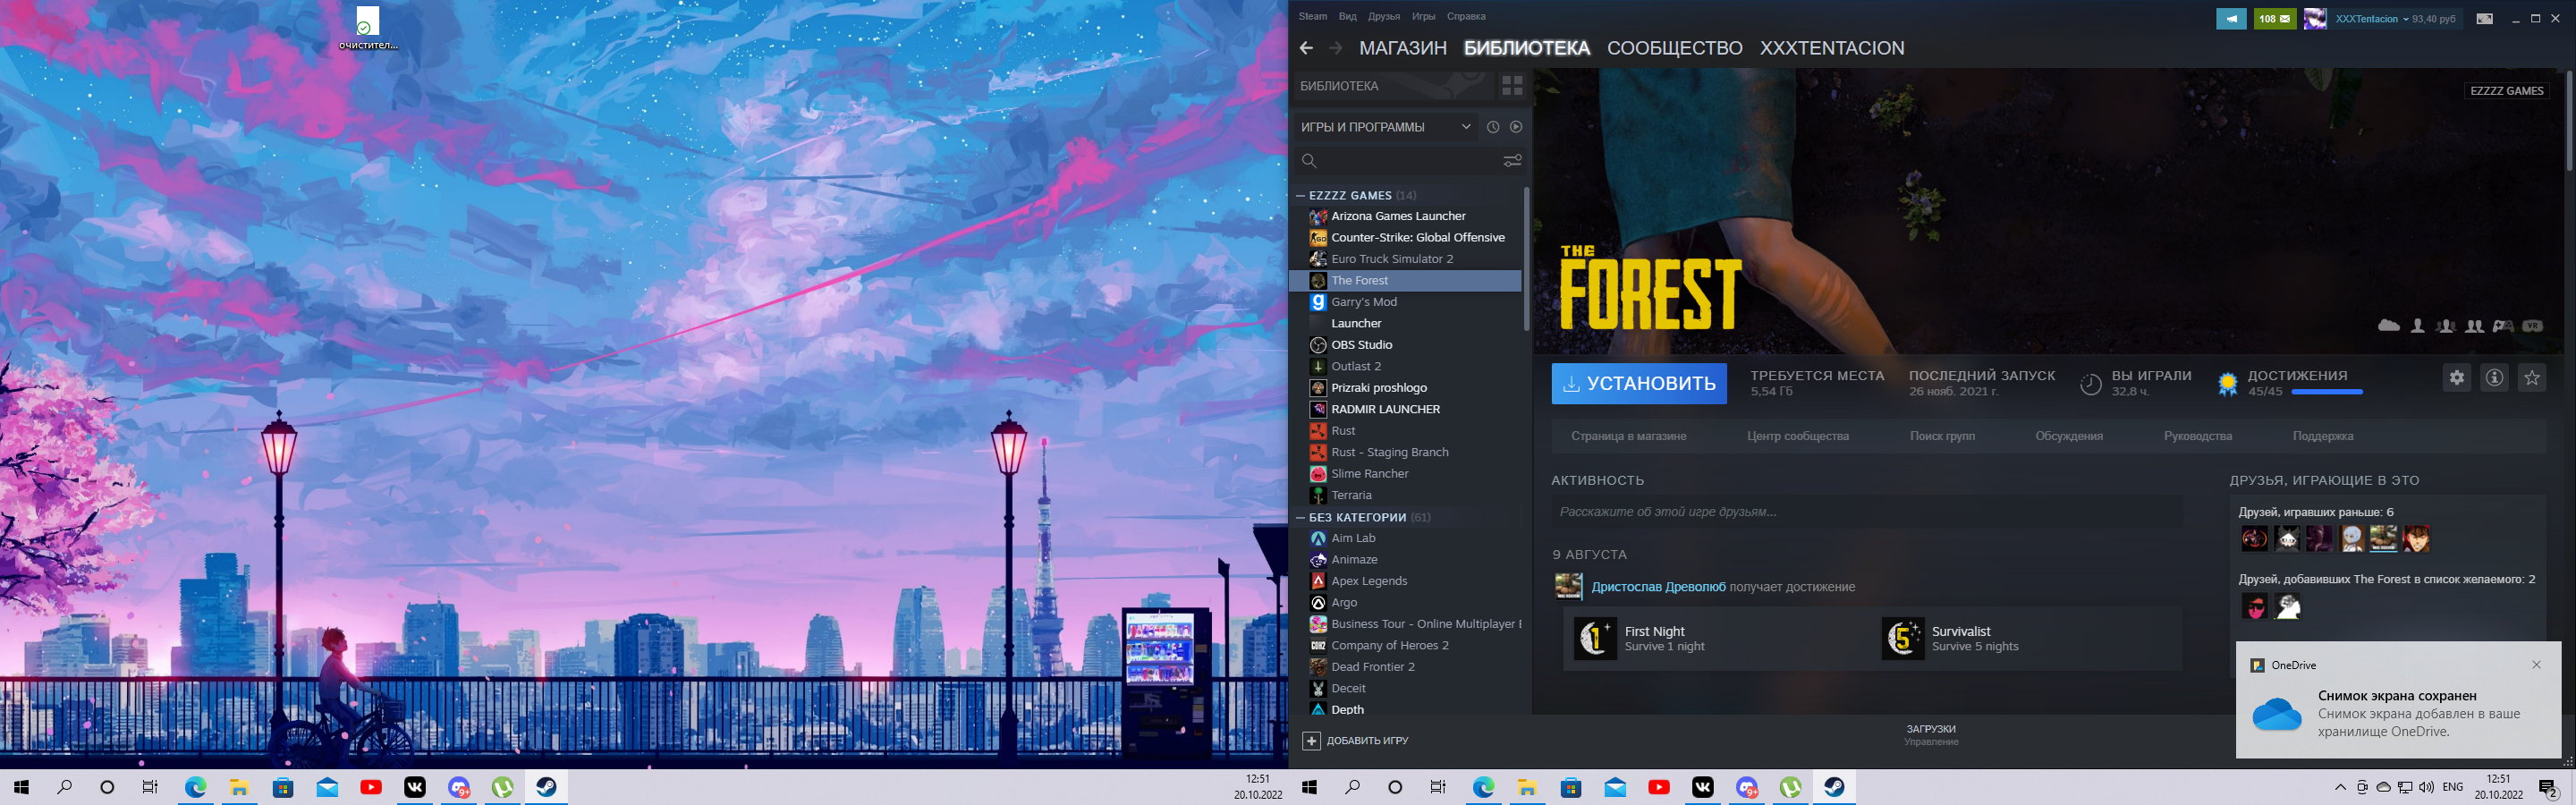Open Big Picture mode icon

click(x=2485, y=19)
